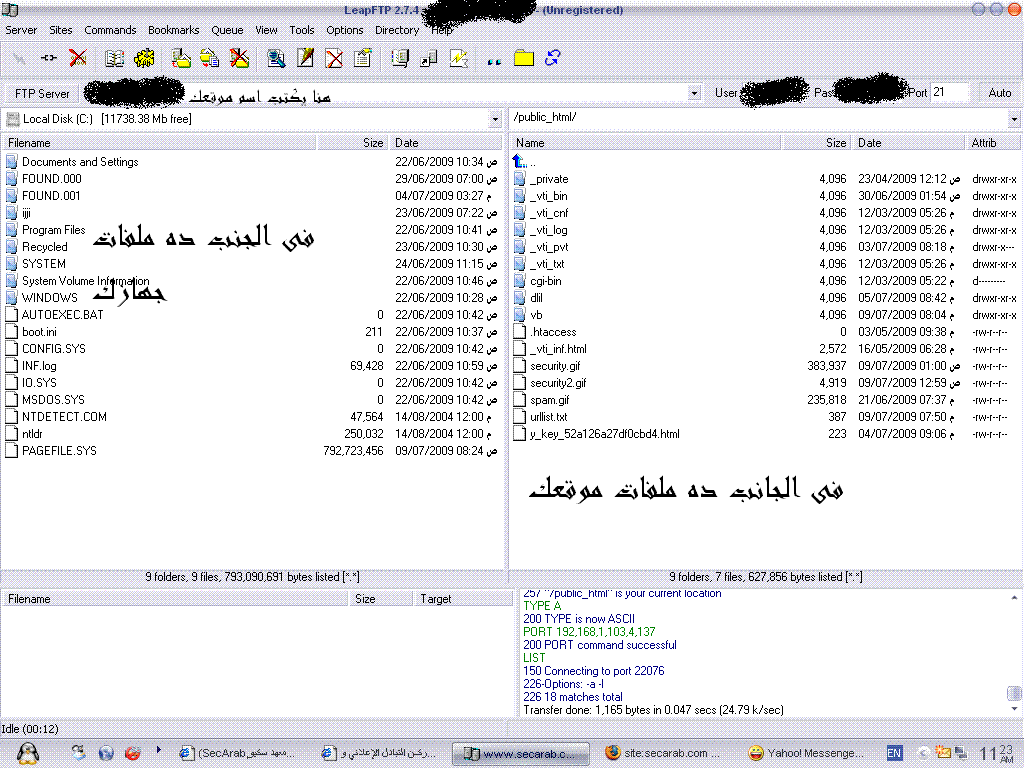Click the yellow gear toolbar icon
Screen dimensions: 1024x768
tap(144, 58)
